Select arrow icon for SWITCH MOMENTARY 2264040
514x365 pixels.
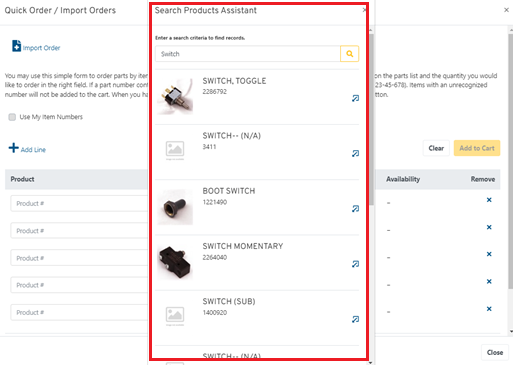tap(355, 264)
